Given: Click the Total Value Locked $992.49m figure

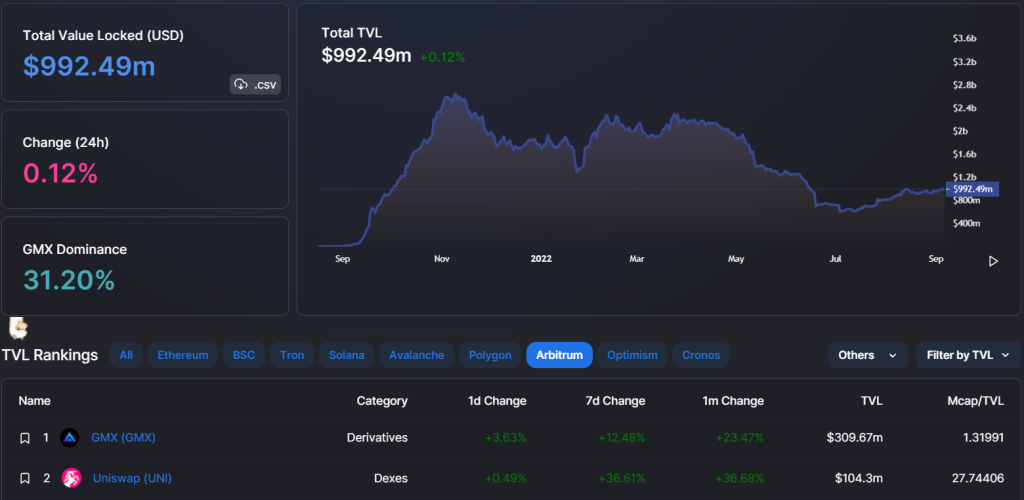Looking at the screenshot, I should [89, 66].
